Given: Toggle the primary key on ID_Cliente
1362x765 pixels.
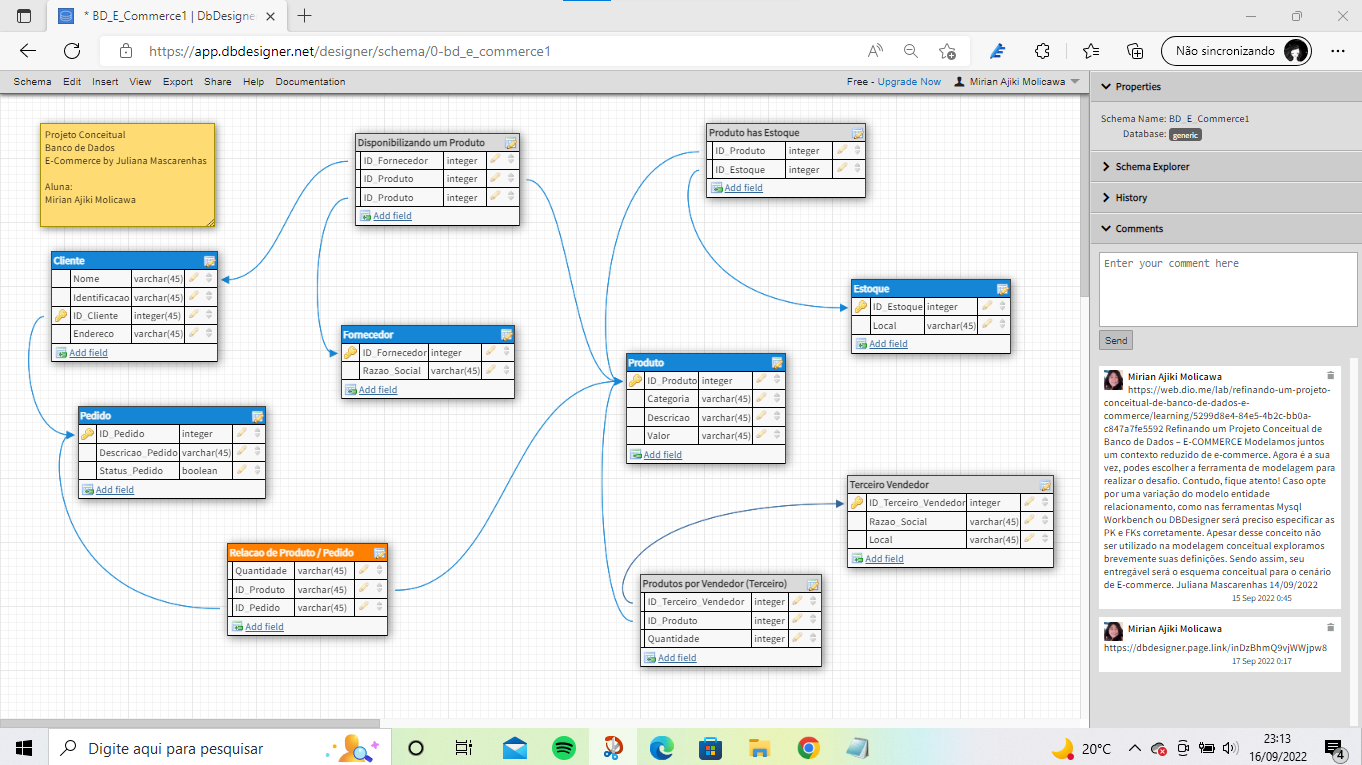Looking at the screenshot, I should click(59, 315).
